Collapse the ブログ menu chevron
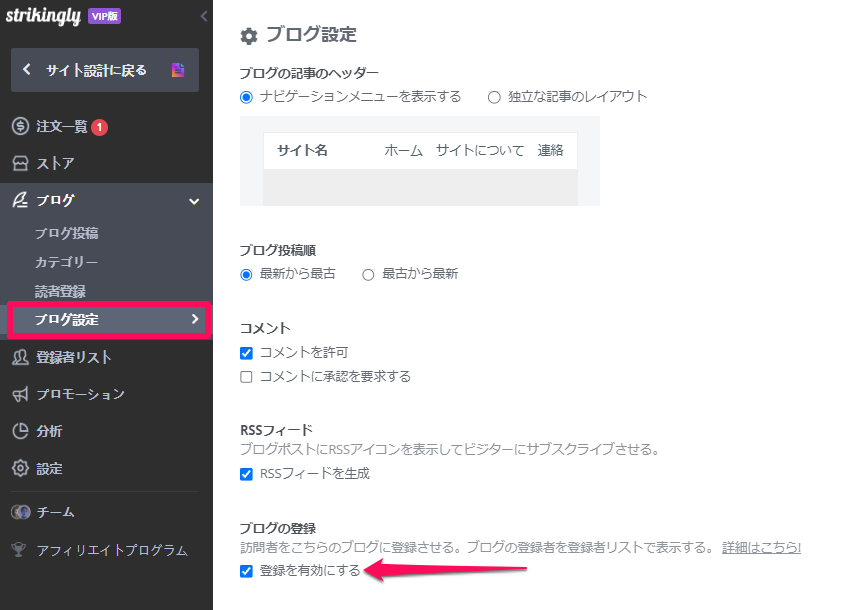 (194, 202)
